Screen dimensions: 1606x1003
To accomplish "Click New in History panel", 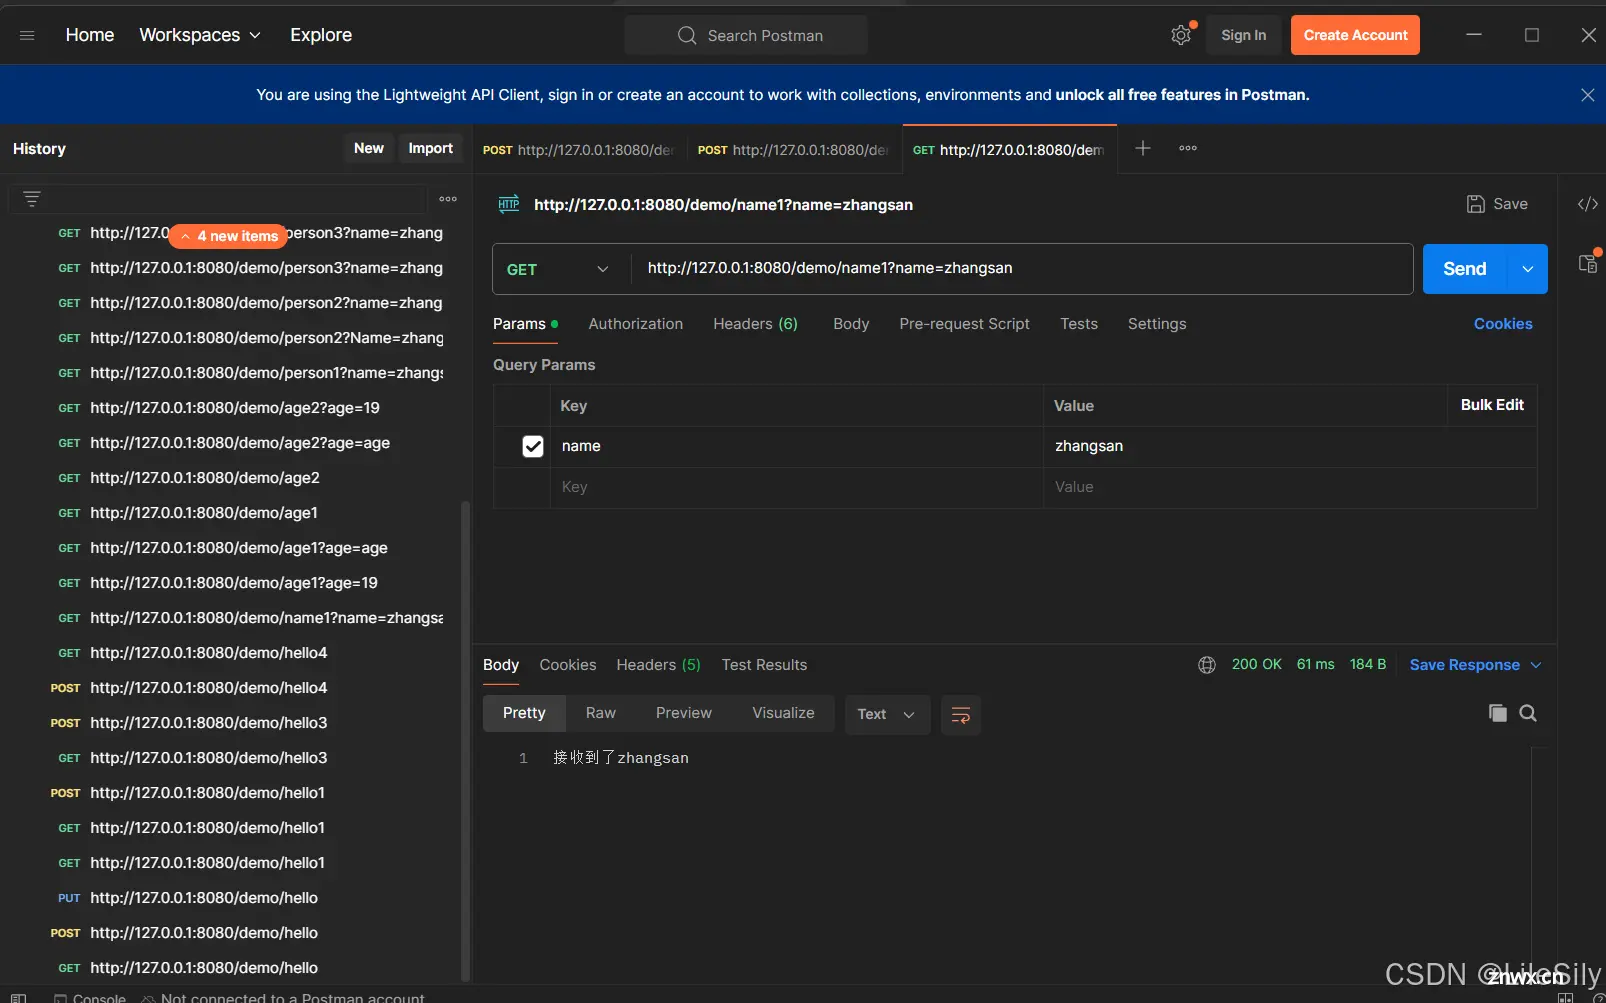I will [369, 148].
